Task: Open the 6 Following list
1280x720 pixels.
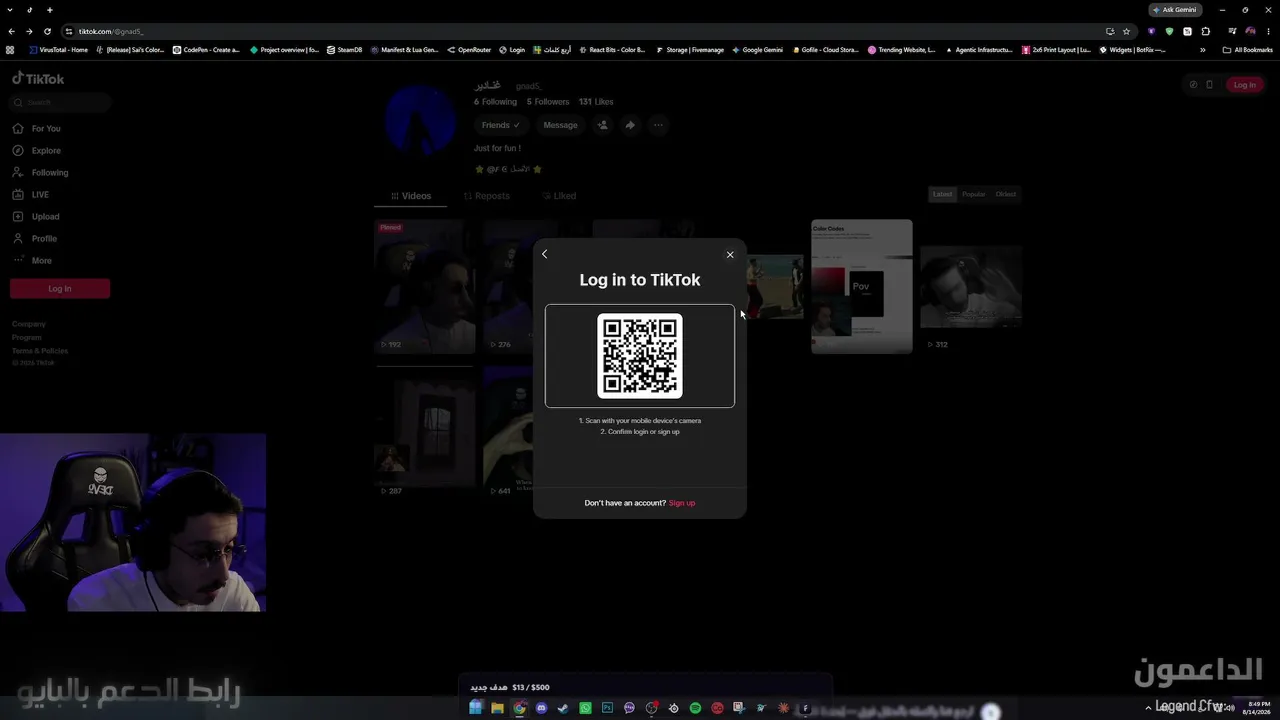Action: (x=496, y=102)
